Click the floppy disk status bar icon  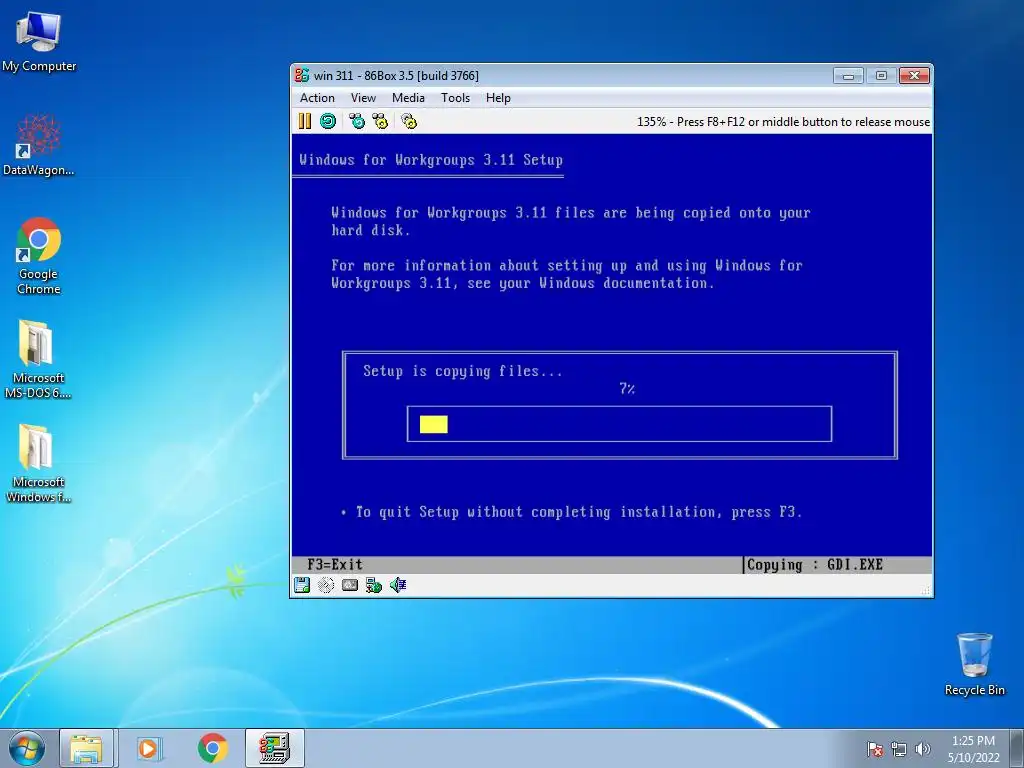[302, 585]
